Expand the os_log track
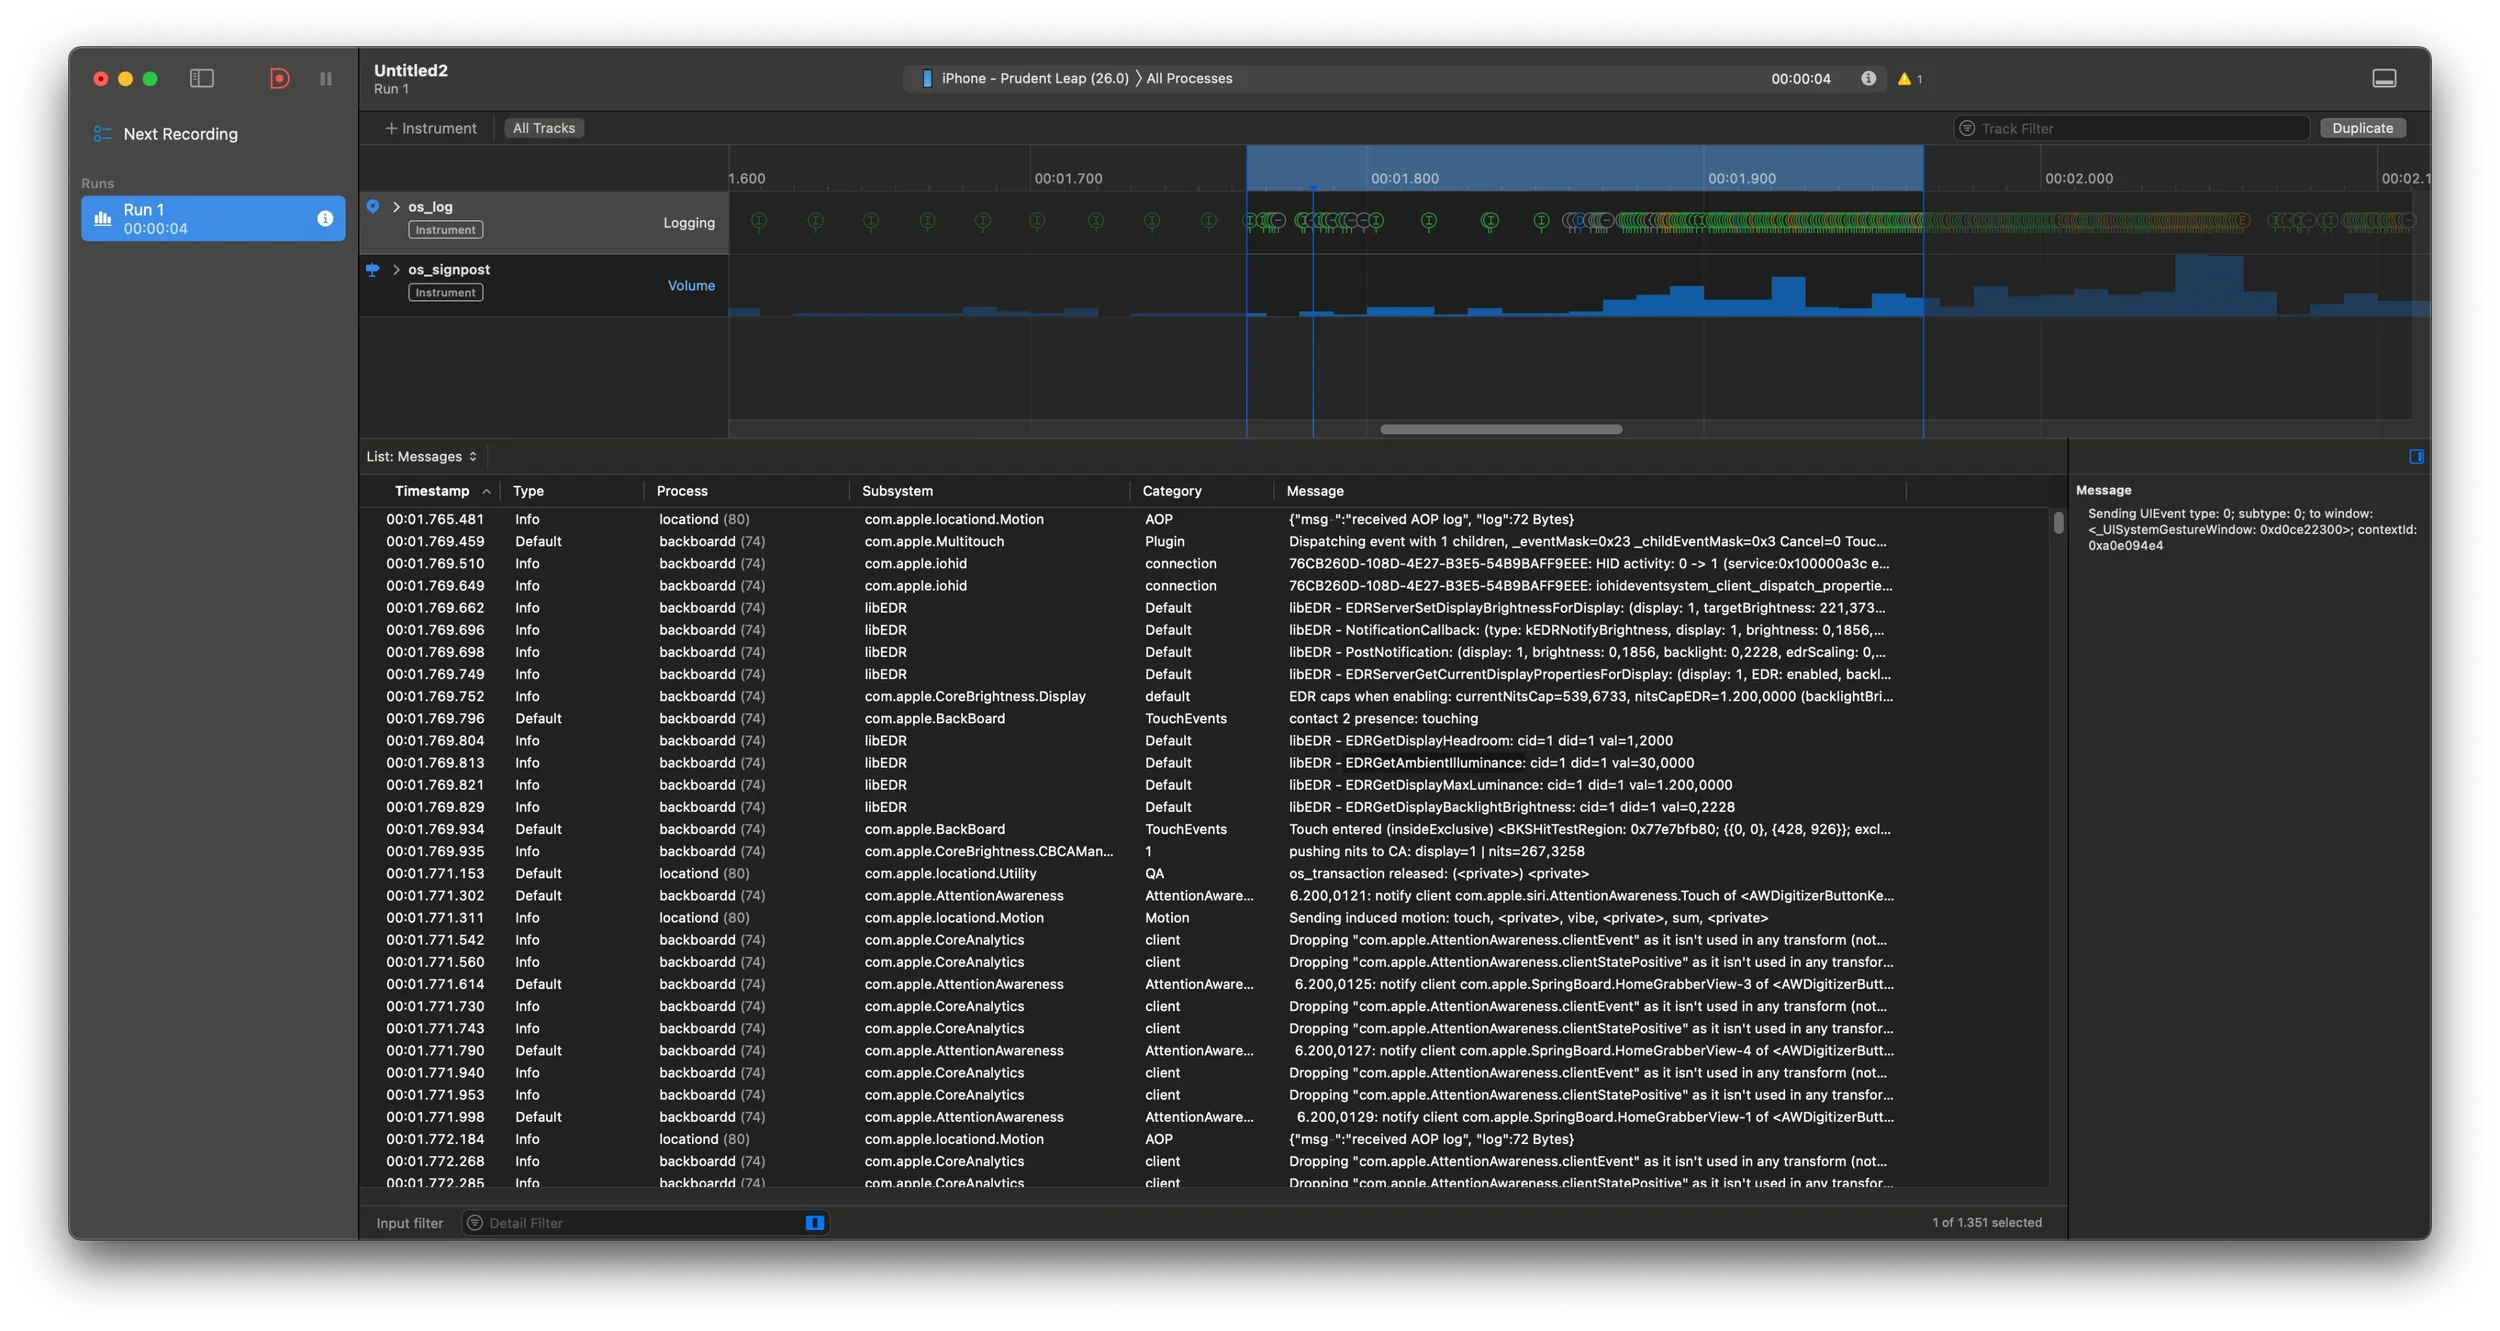The height and width of the screenshot is (1331, 2500). (x=397, y=207)
